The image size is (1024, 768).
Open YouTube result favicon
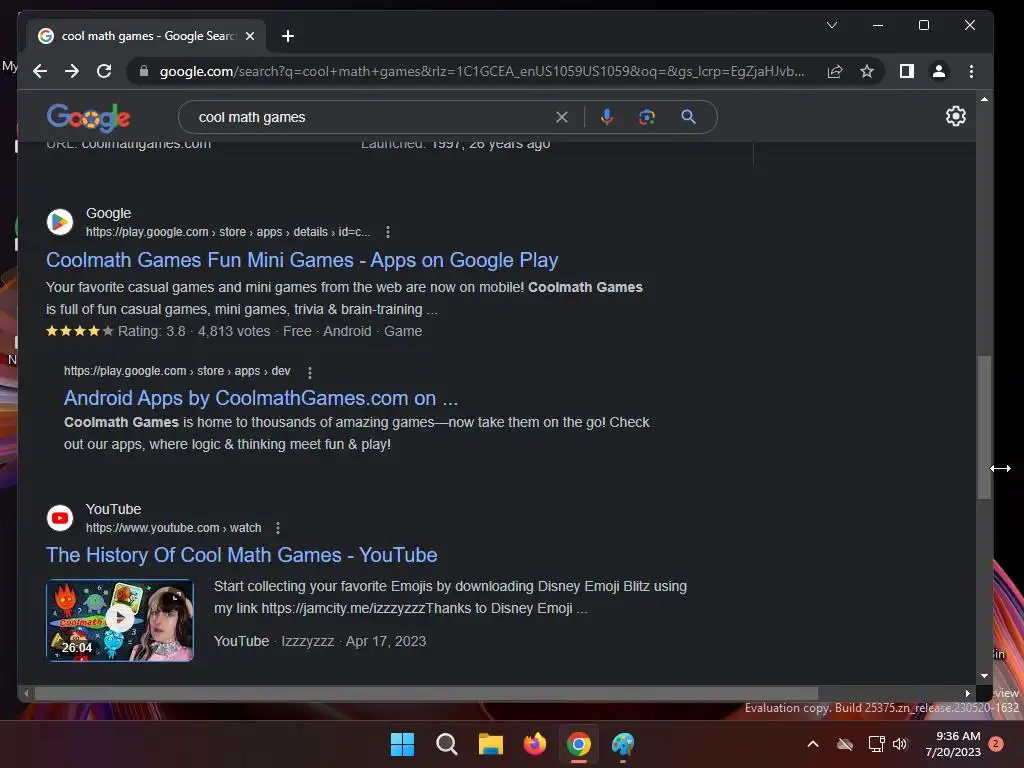59,518
